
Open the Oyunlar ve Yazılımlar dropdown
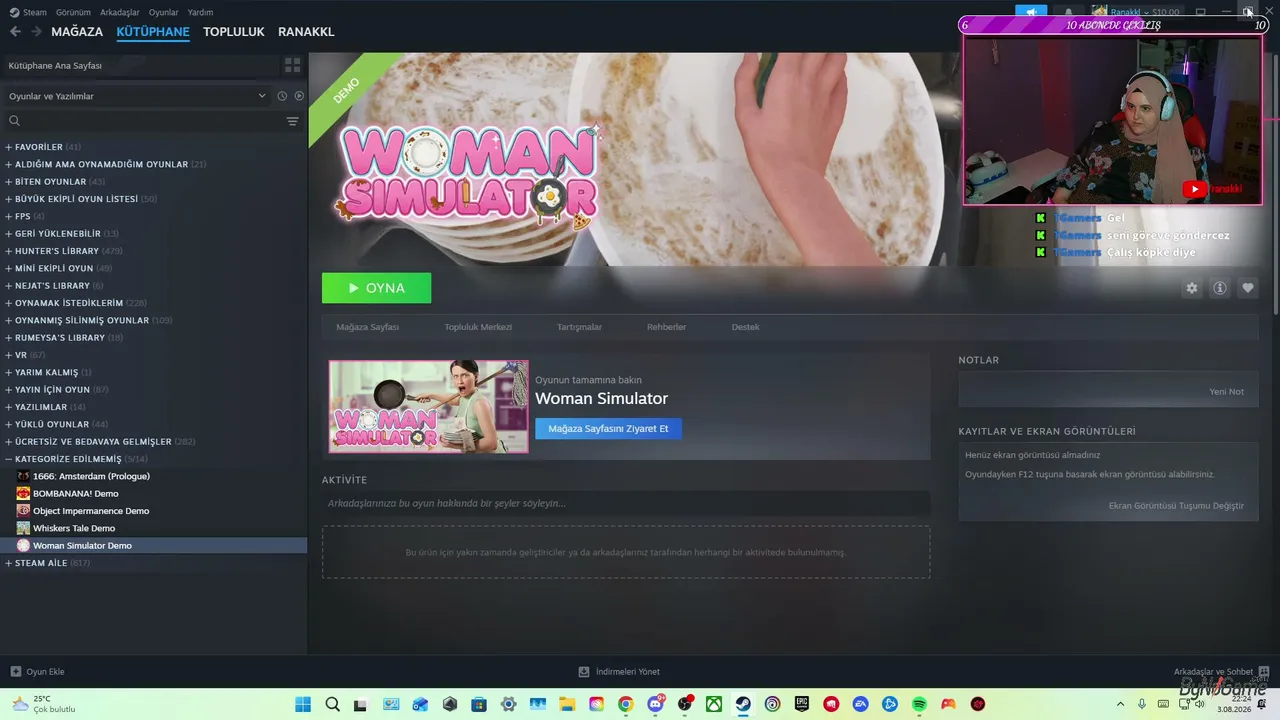(138, 96)
